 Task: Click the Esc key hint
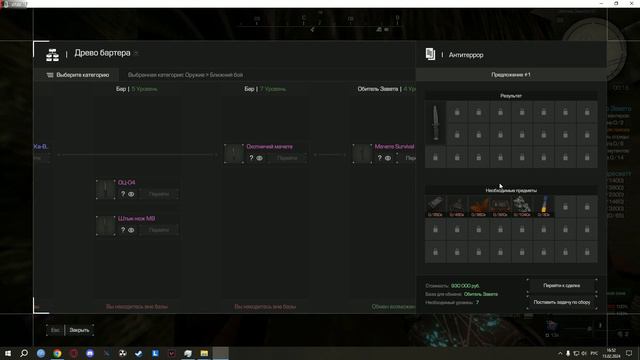click(55, 330)
